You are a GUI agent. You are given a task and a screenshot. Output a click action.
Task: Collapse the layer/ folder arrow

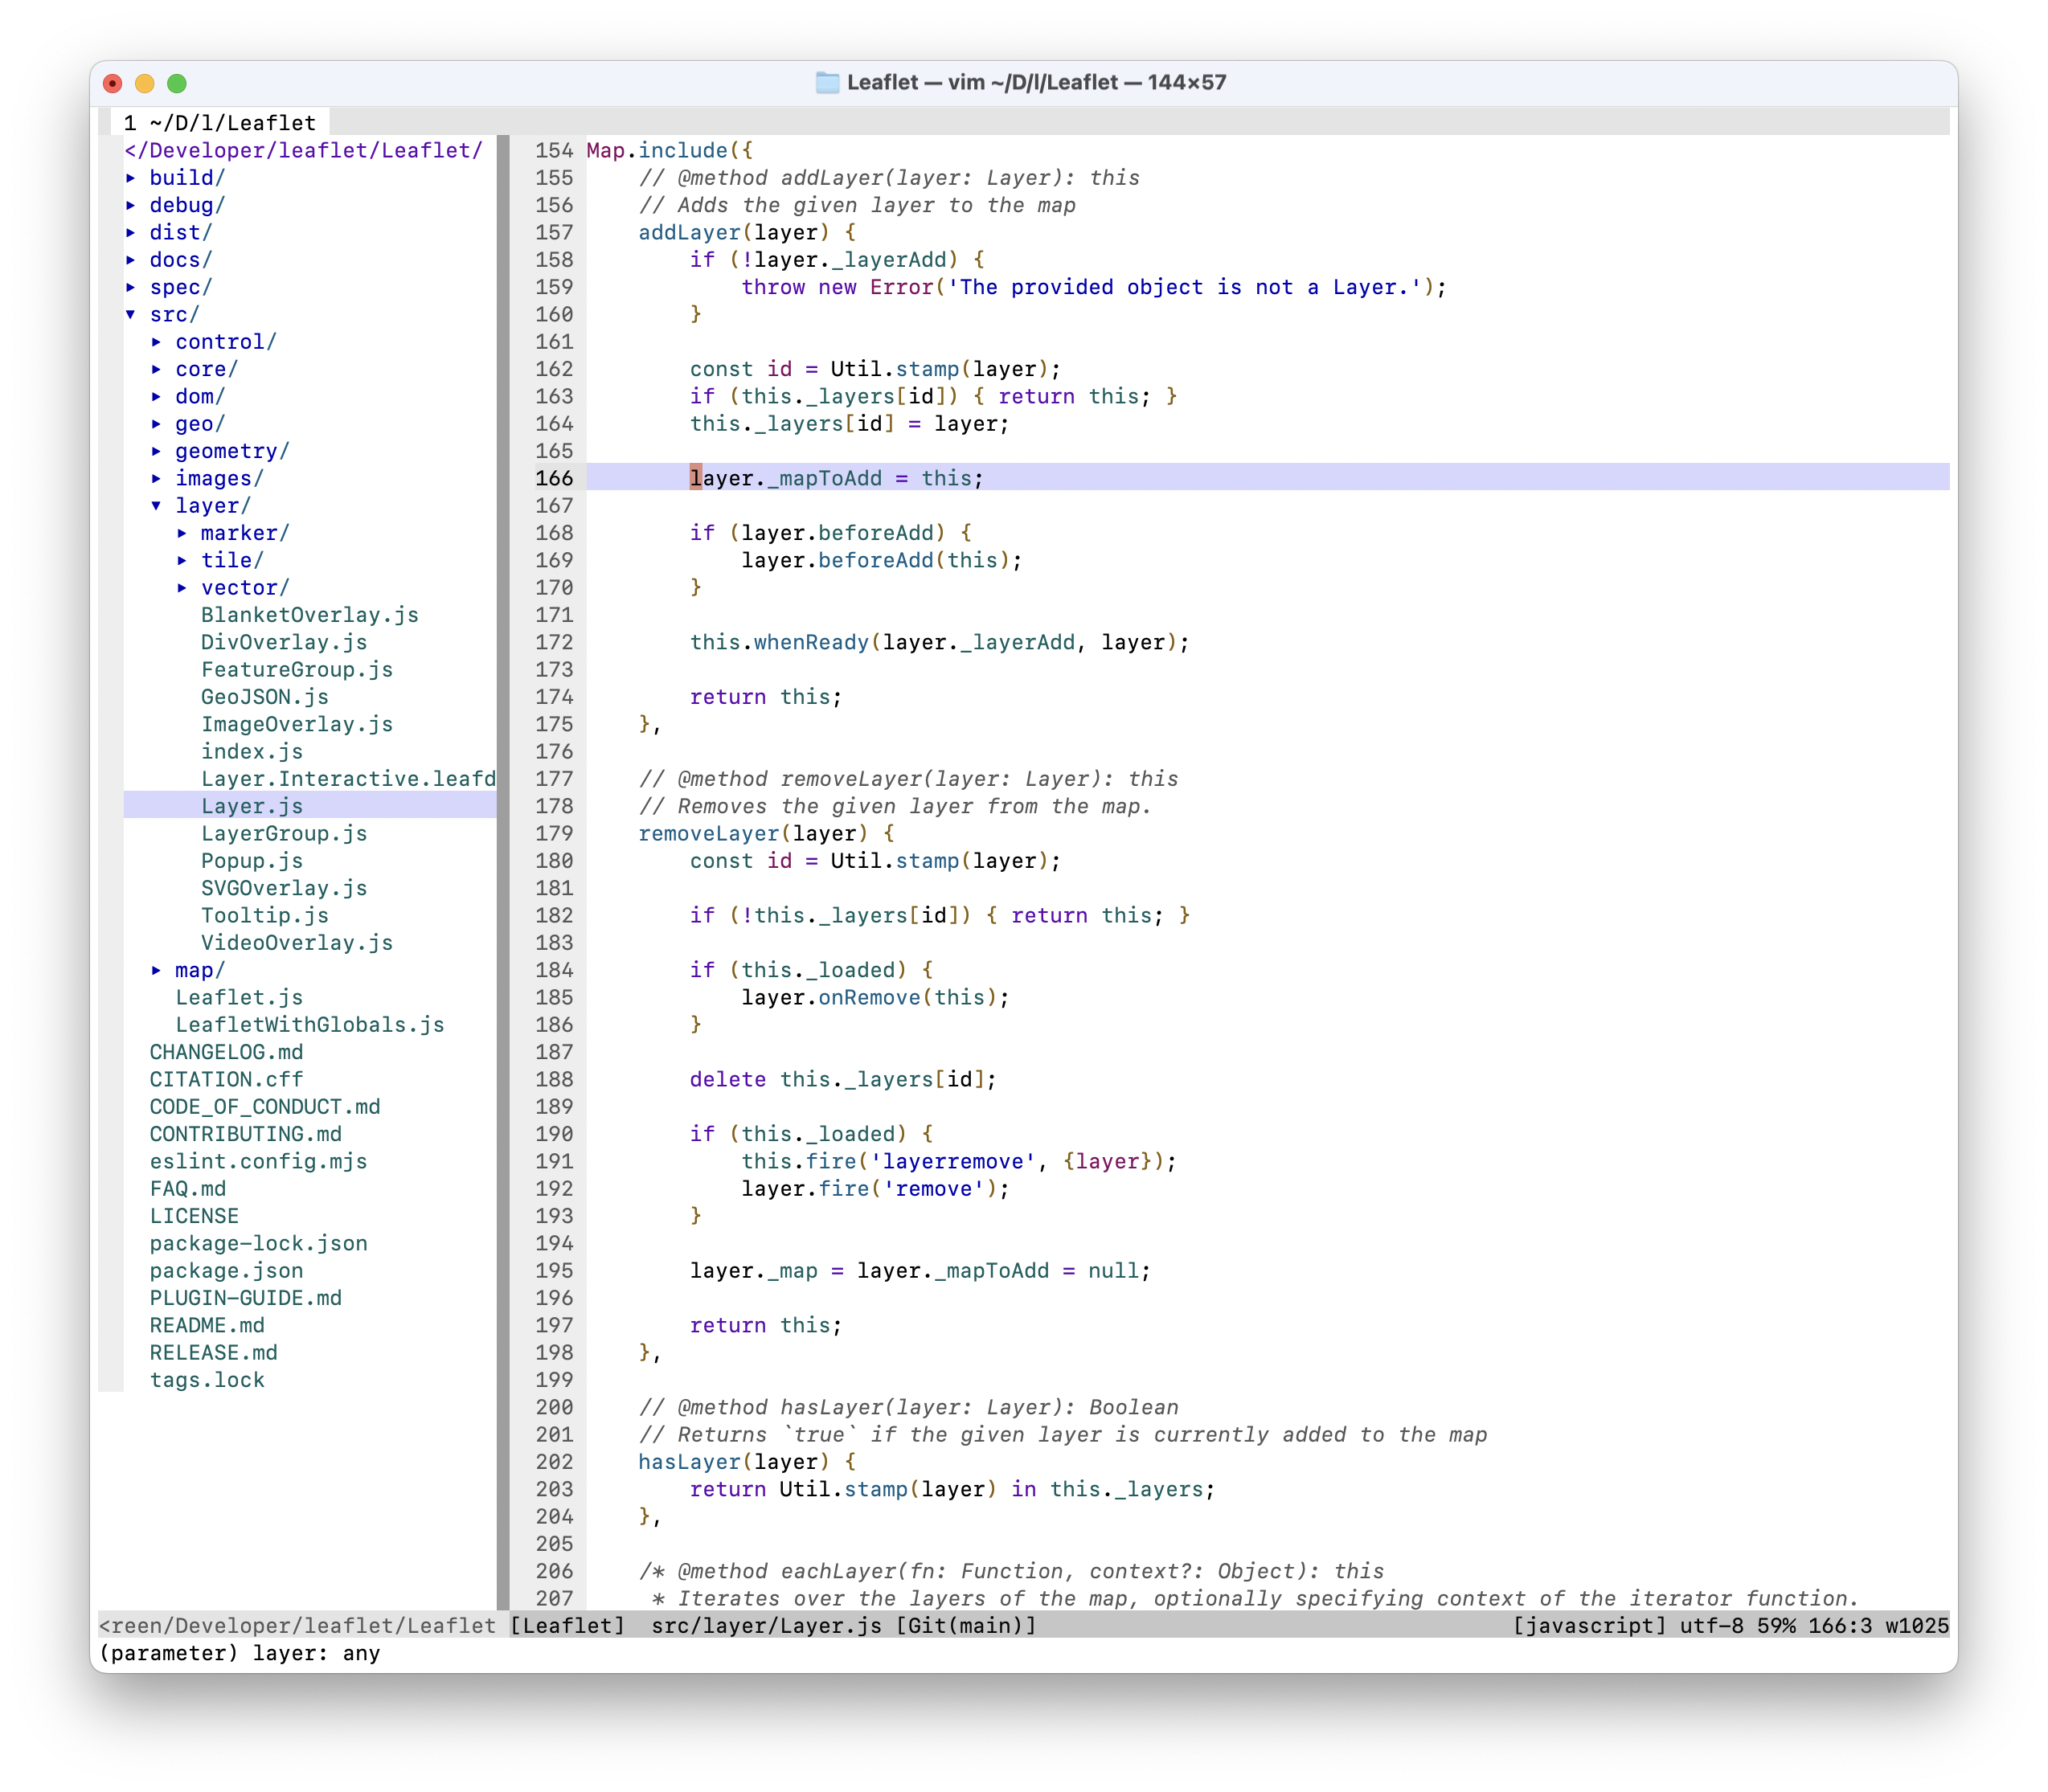tap(157, 506)
